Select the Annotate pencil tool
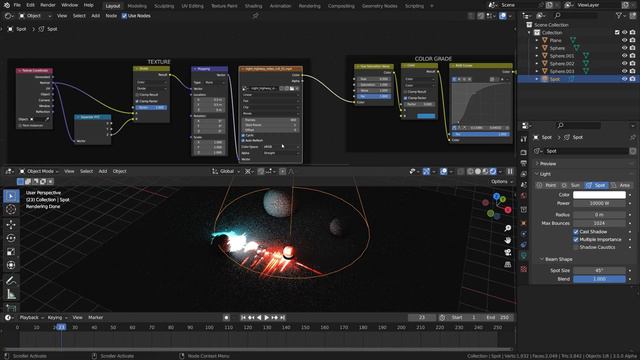640x360 pixels. [11, 280]
